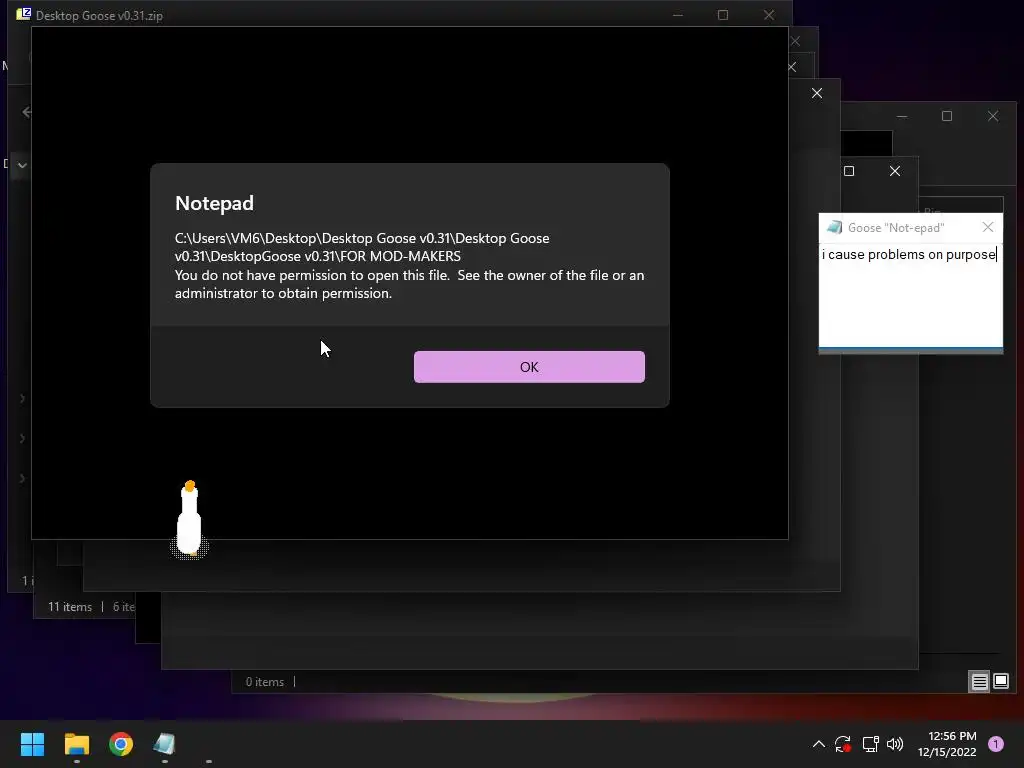Open the clock showing 12:56 PM

(947, 744)
